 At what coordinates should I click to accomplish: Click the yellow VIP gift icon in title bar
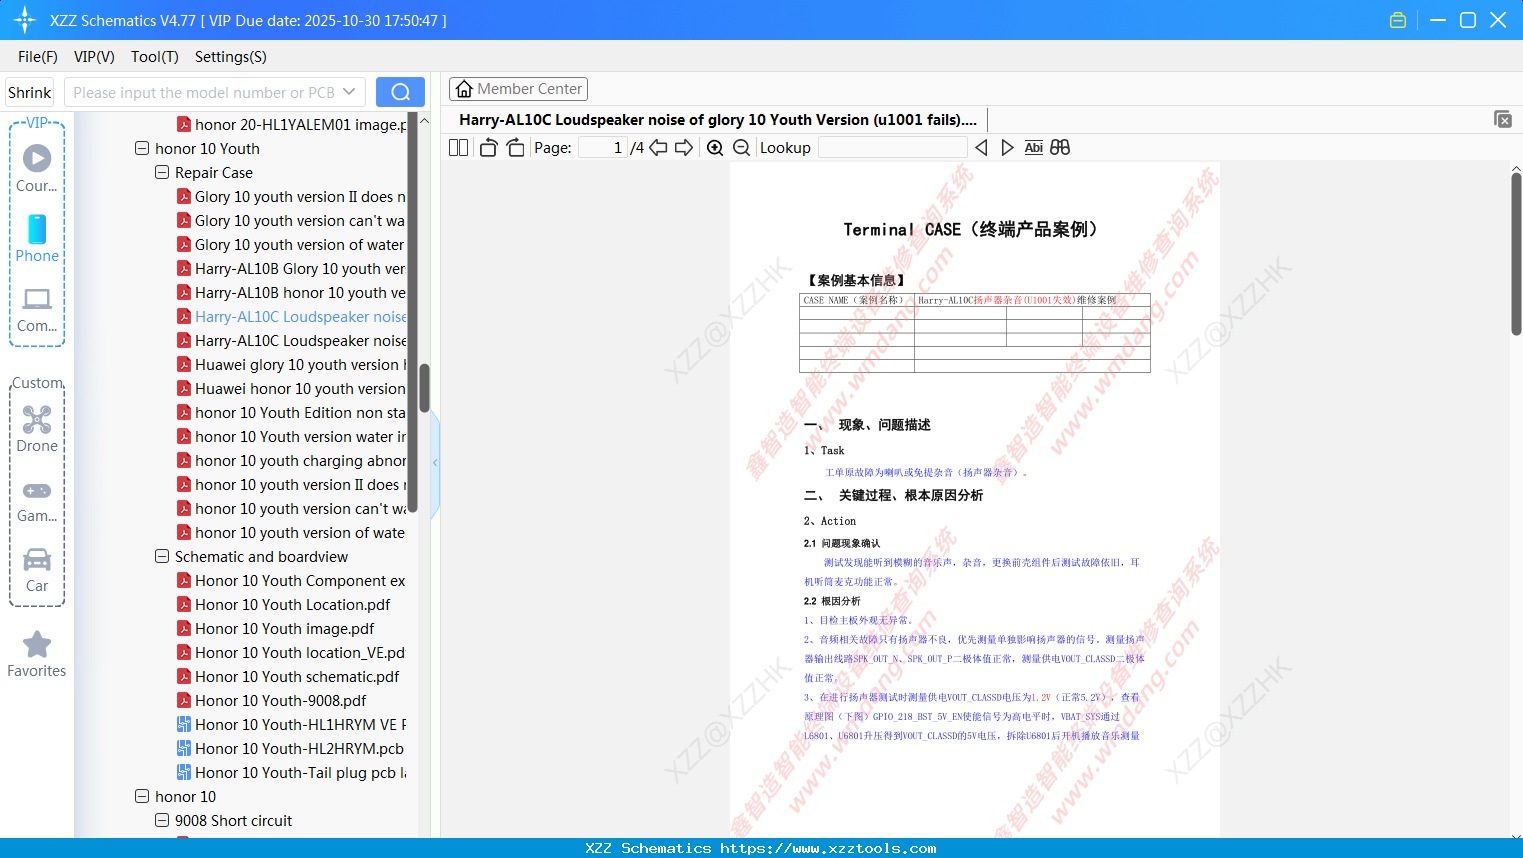[1398, 20]
